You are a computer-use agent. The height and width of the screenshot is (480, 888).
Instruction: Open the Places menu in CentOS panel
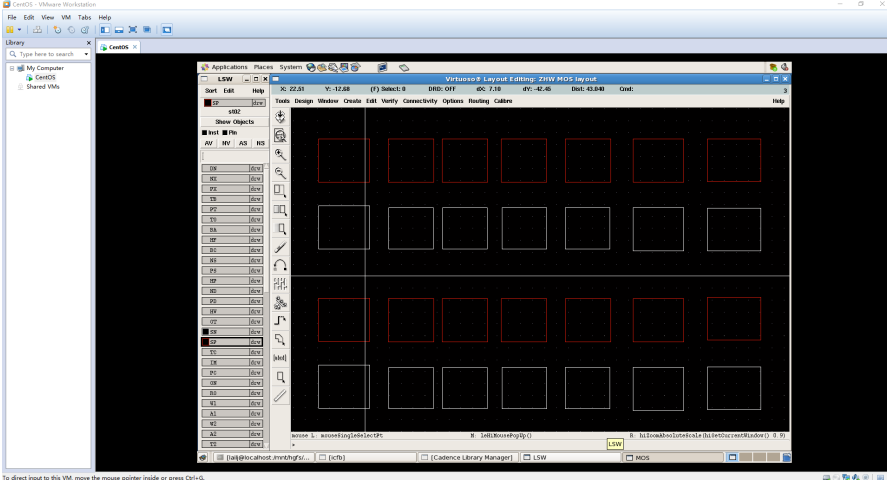click(x=263, y=67)
